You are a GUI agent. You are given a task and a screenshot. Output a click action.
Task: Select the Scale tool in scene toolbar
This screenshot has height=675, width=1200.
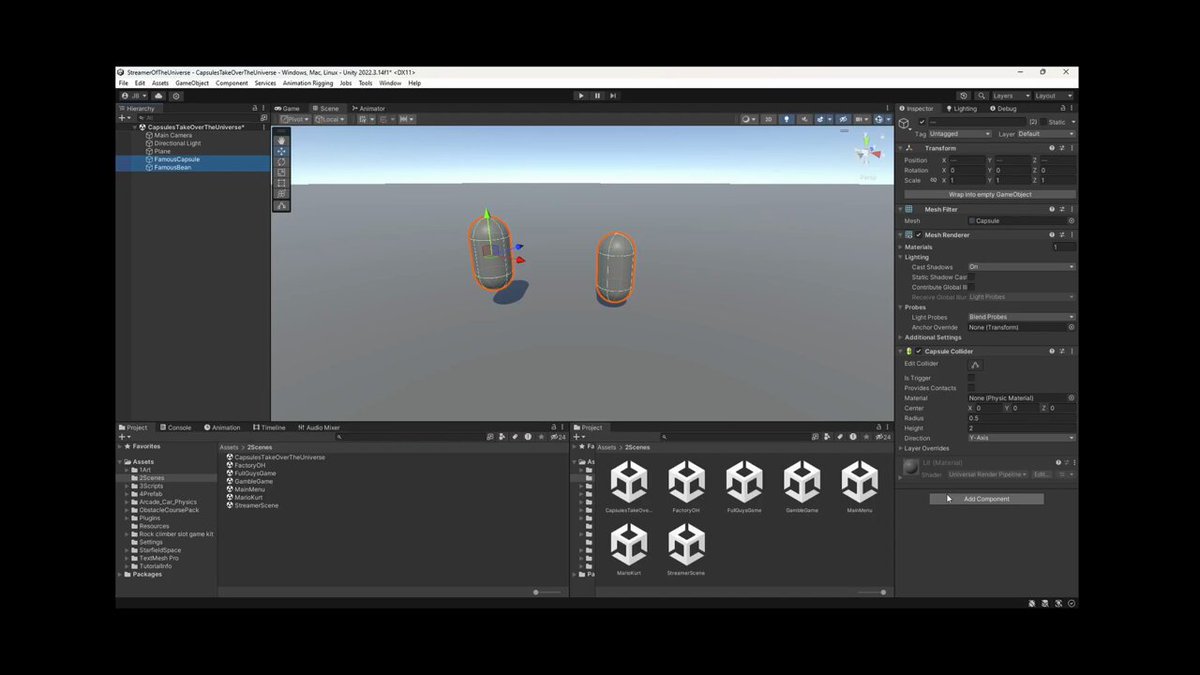click(x=281, y=173)
